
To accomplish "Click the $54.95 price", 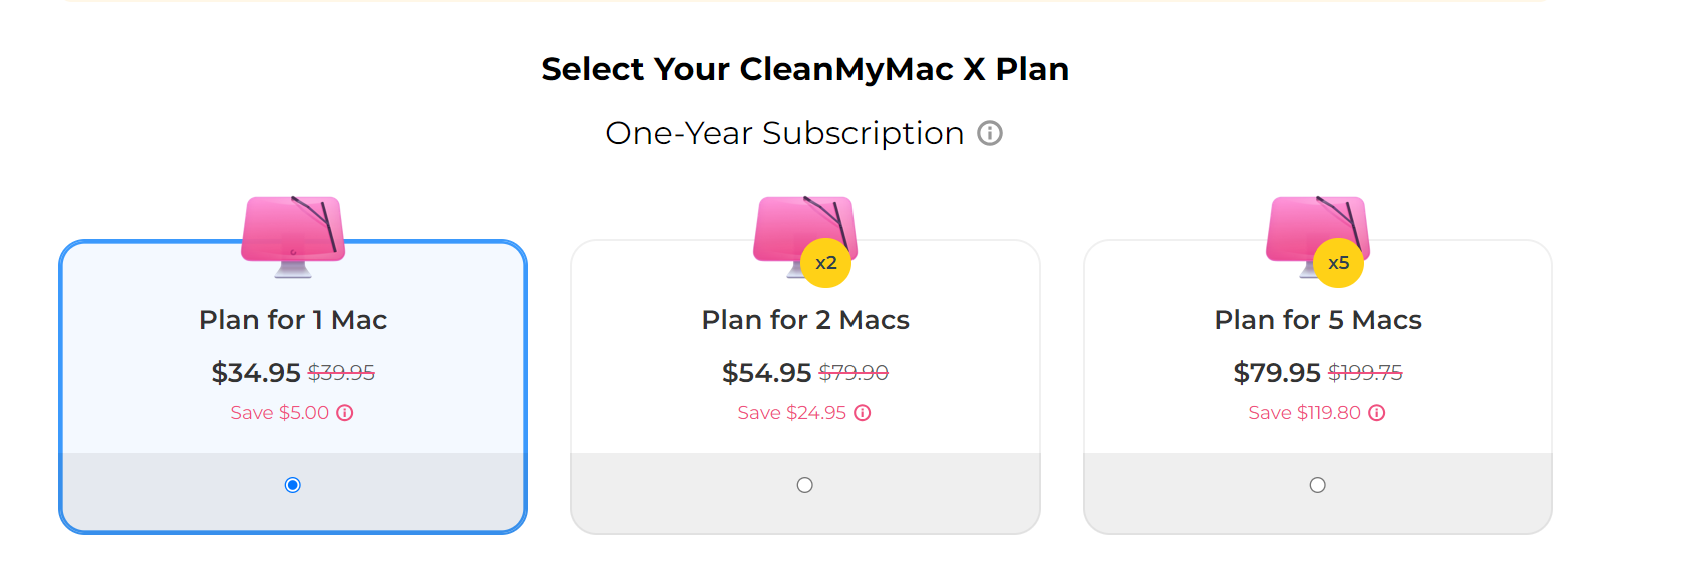I will click(767, 373).
